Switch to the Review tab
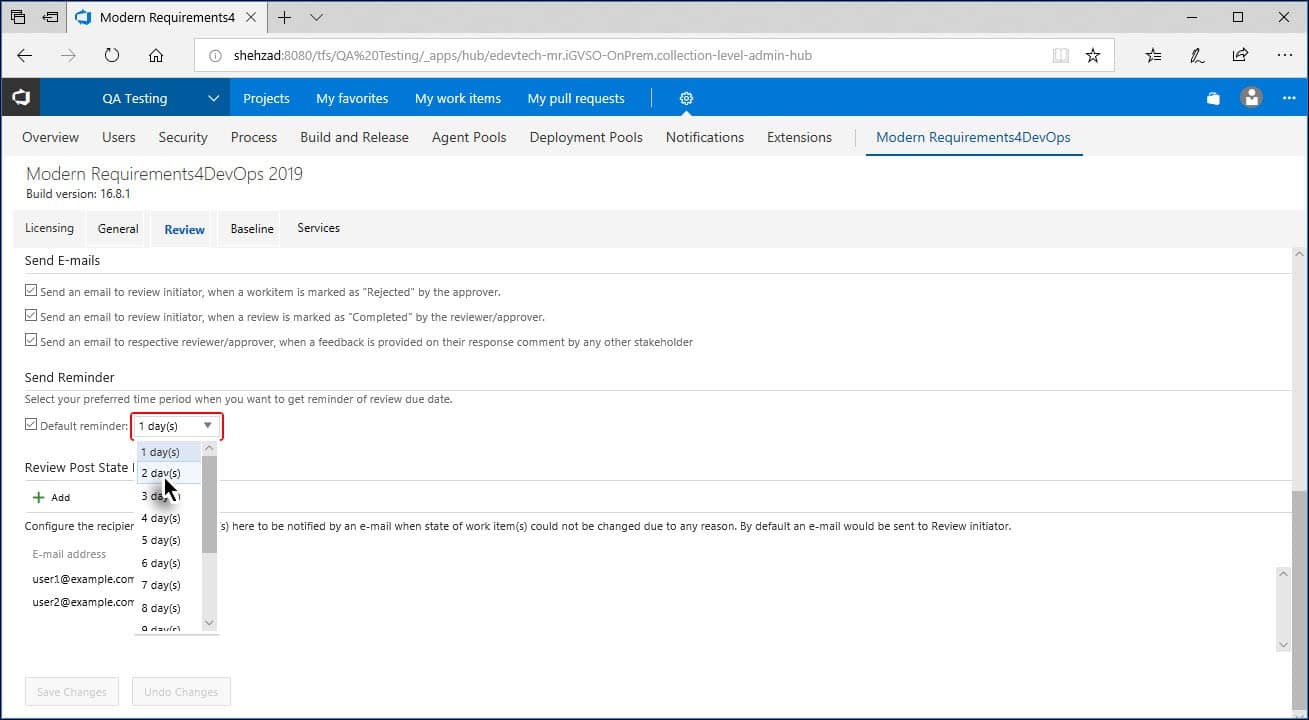1309x720 pixels. [184, 229]
